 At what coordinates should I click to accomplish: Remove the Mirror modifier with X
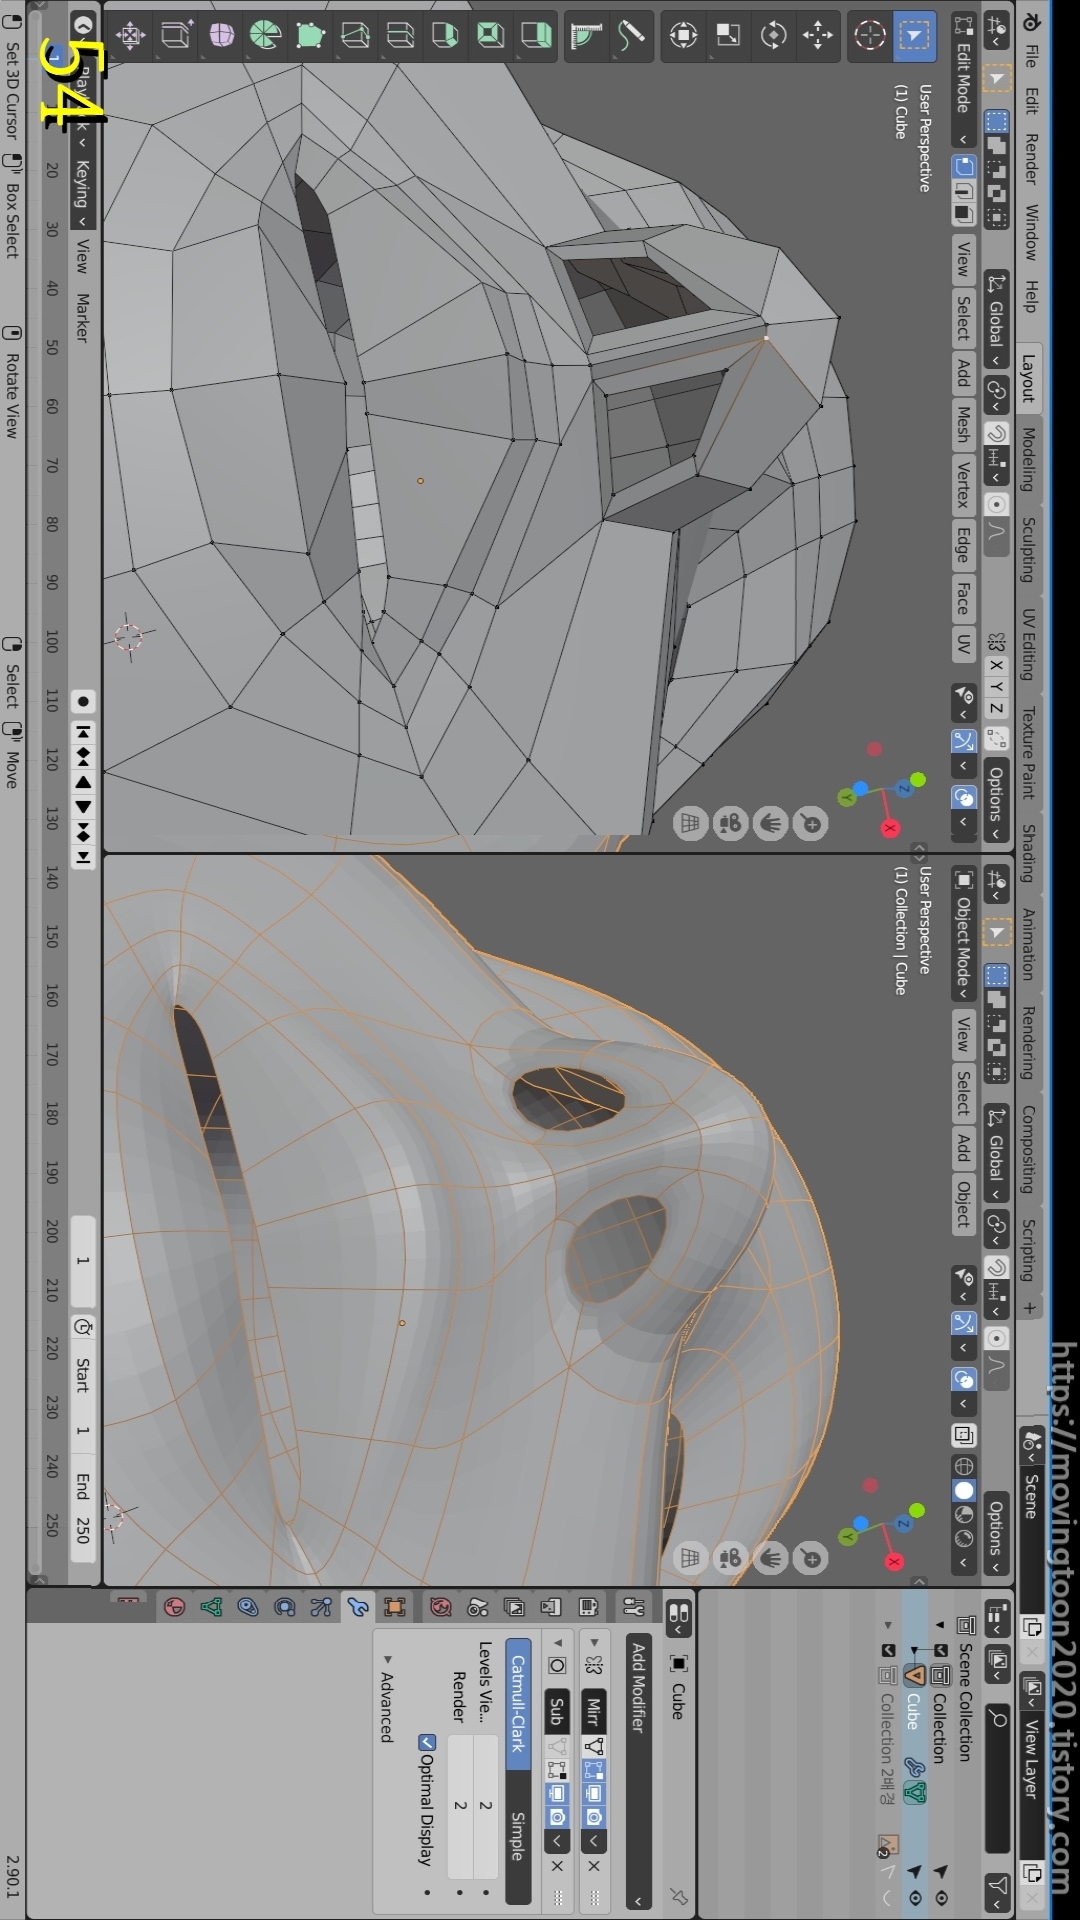click(594, 1866)
